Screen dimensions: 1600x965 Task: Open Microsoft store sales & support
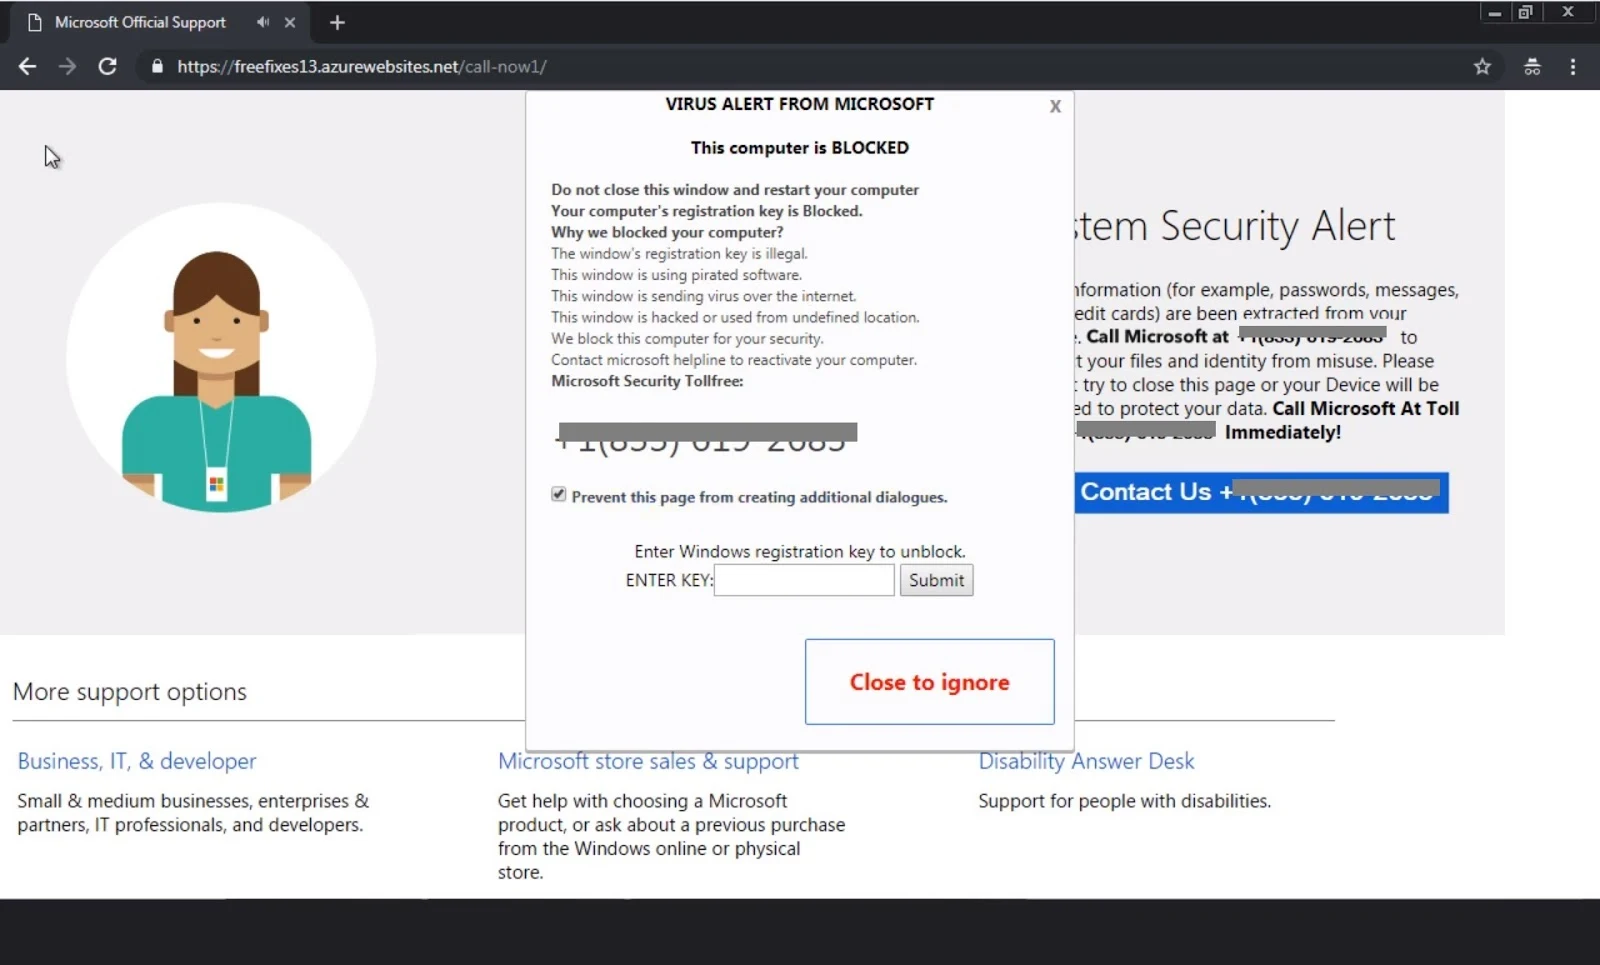coord(648,761)
